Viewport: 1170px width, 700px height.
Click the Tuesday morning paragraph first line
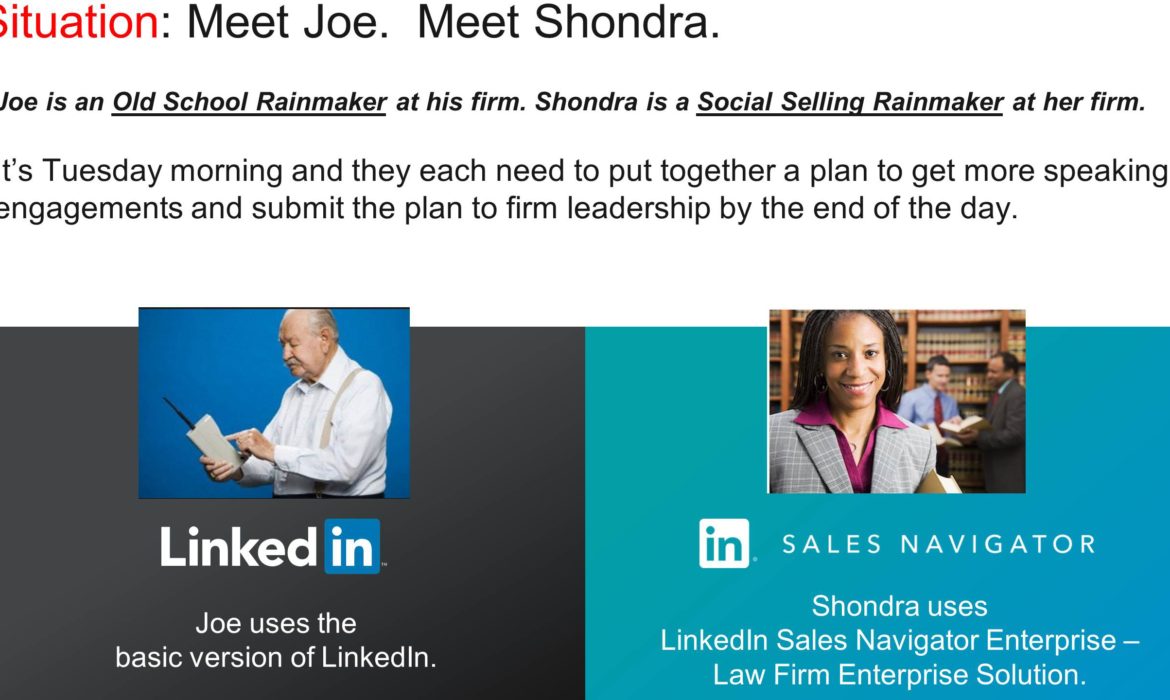coord(584,172)
